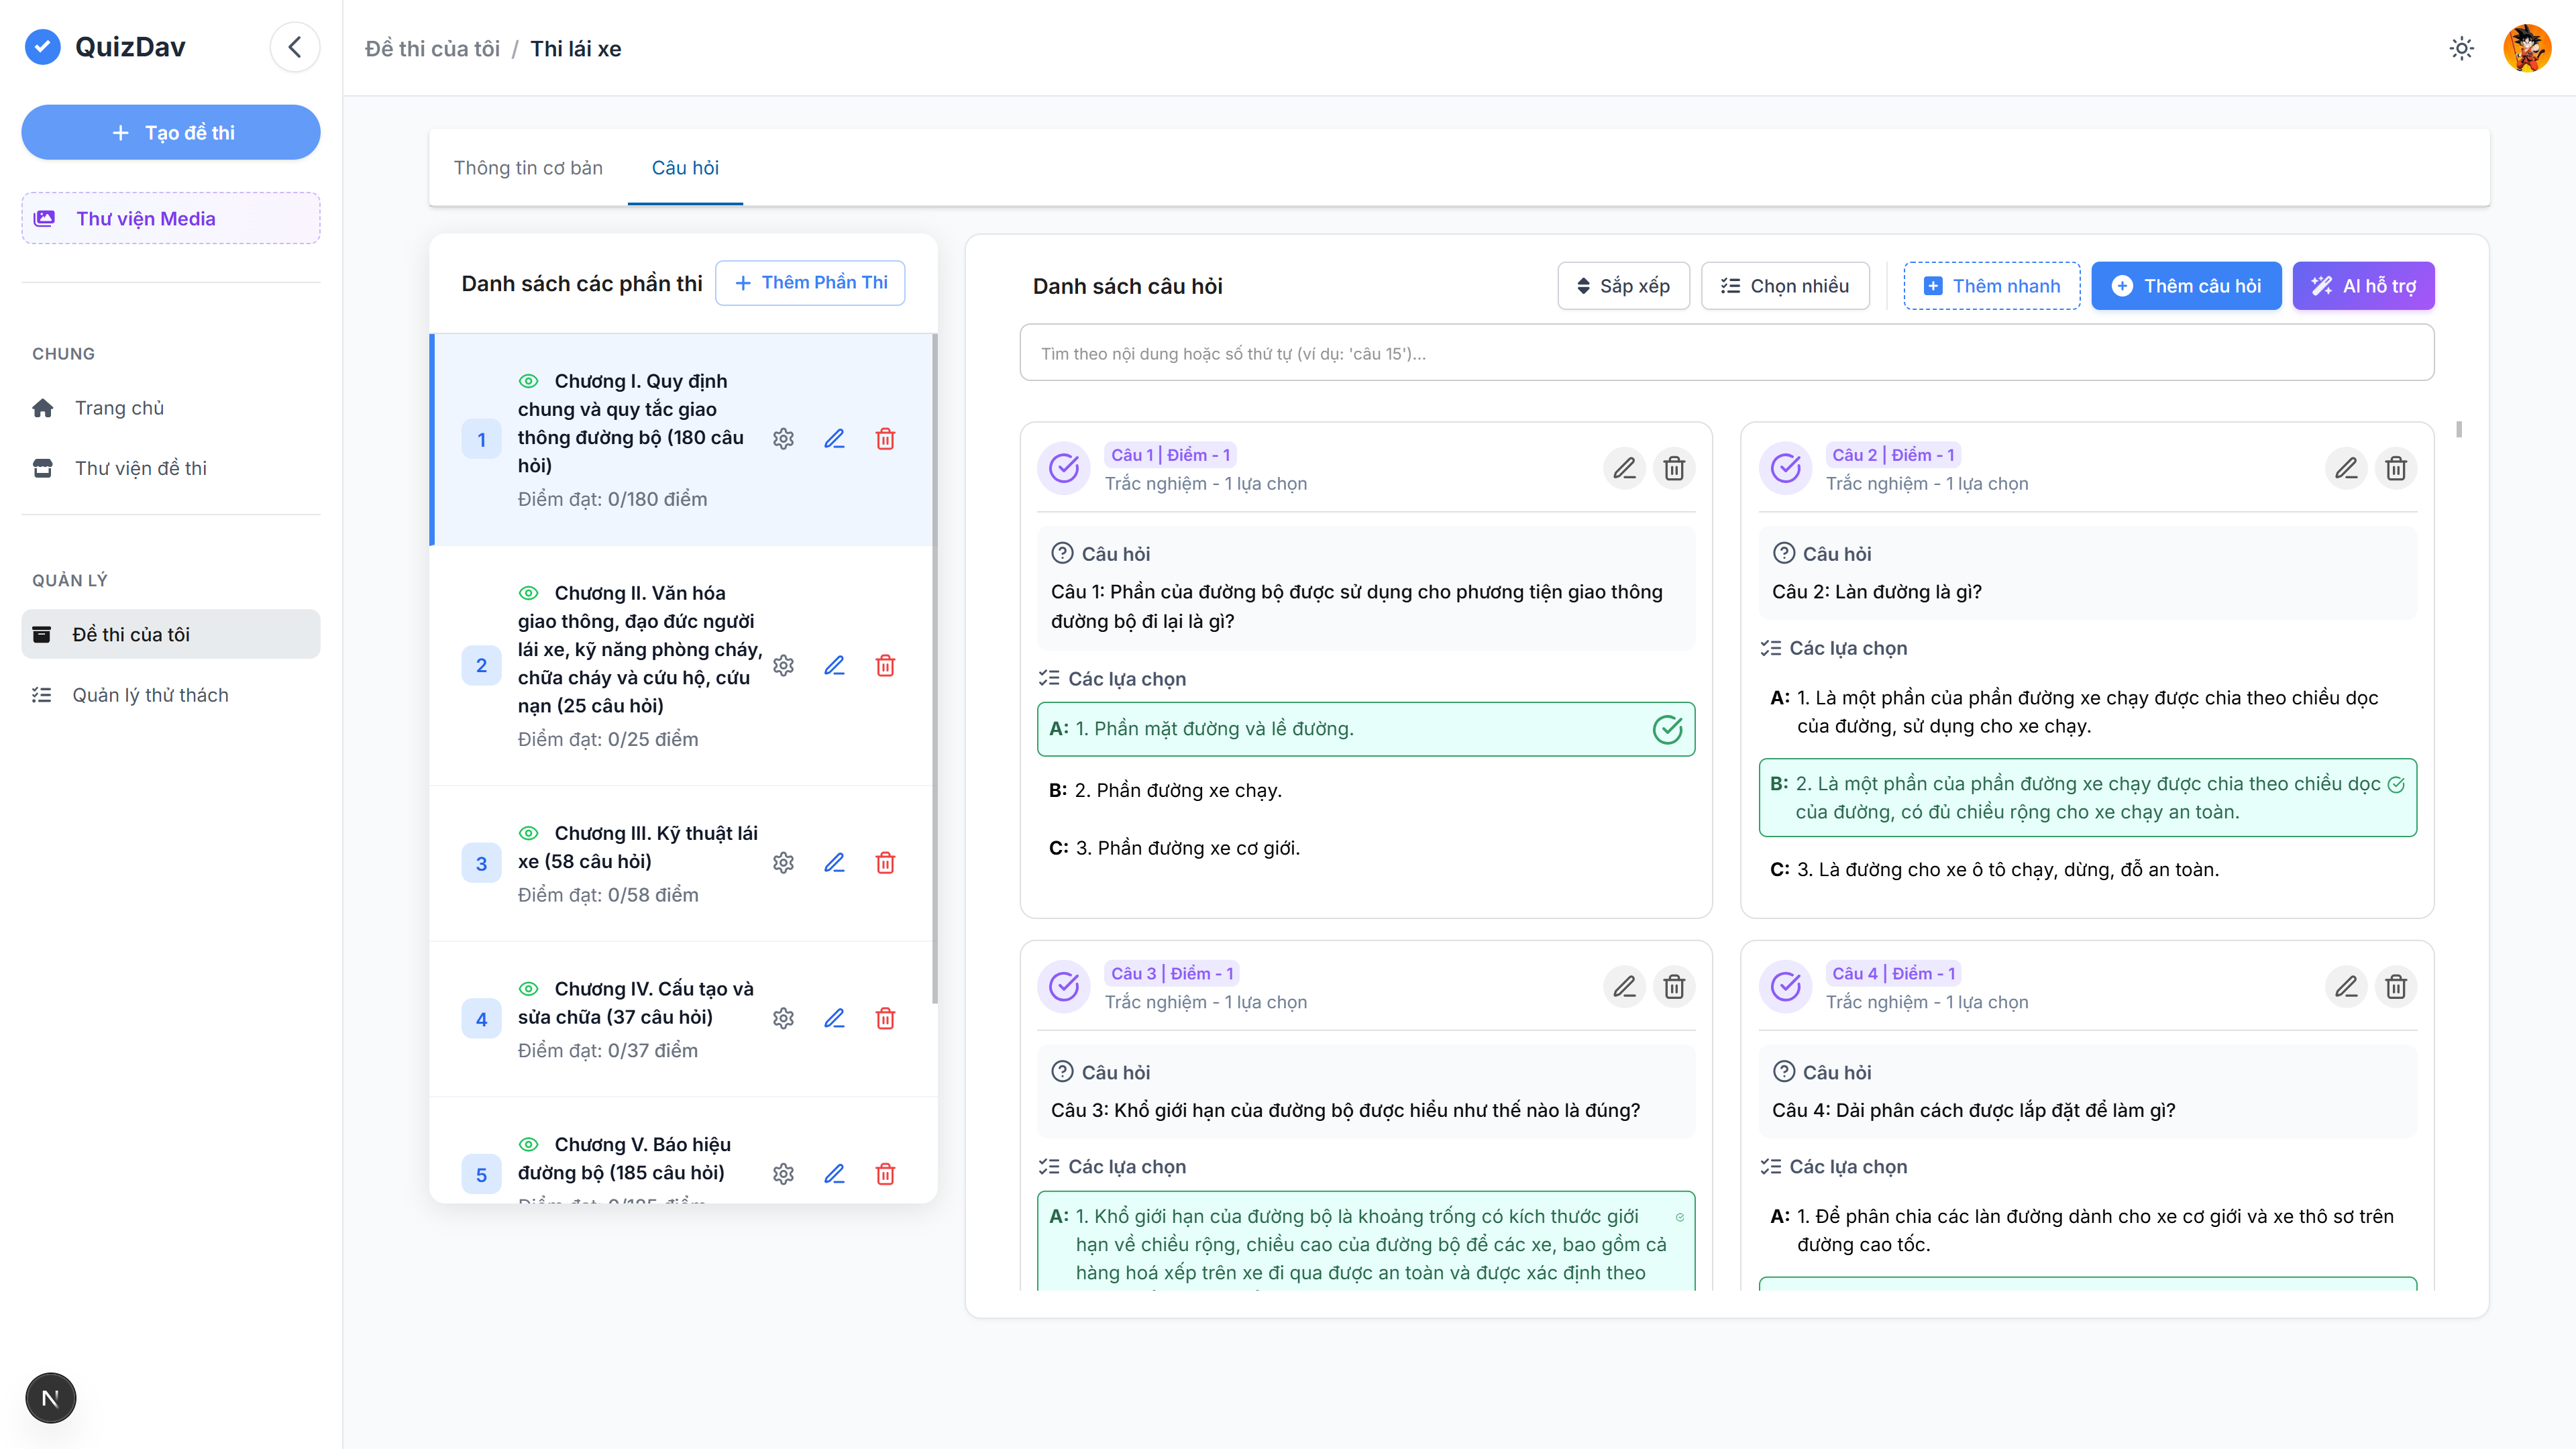Select the Trang chủ home icon

tap(43, 407)
